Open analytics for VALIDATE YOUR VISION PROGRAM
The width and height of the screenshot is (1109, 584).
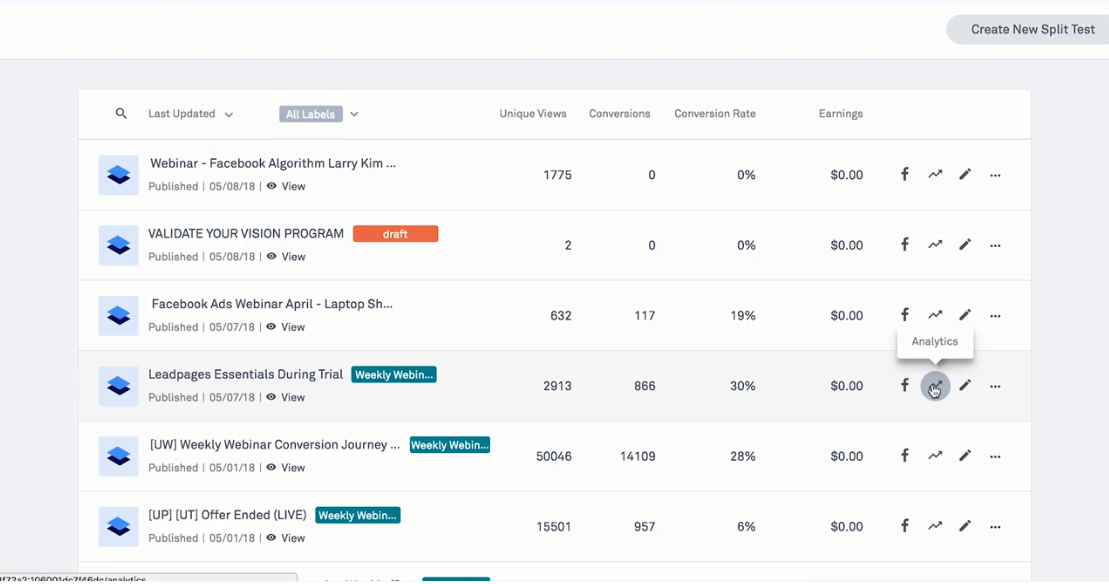pyautogui.click(x=935, y=245)
